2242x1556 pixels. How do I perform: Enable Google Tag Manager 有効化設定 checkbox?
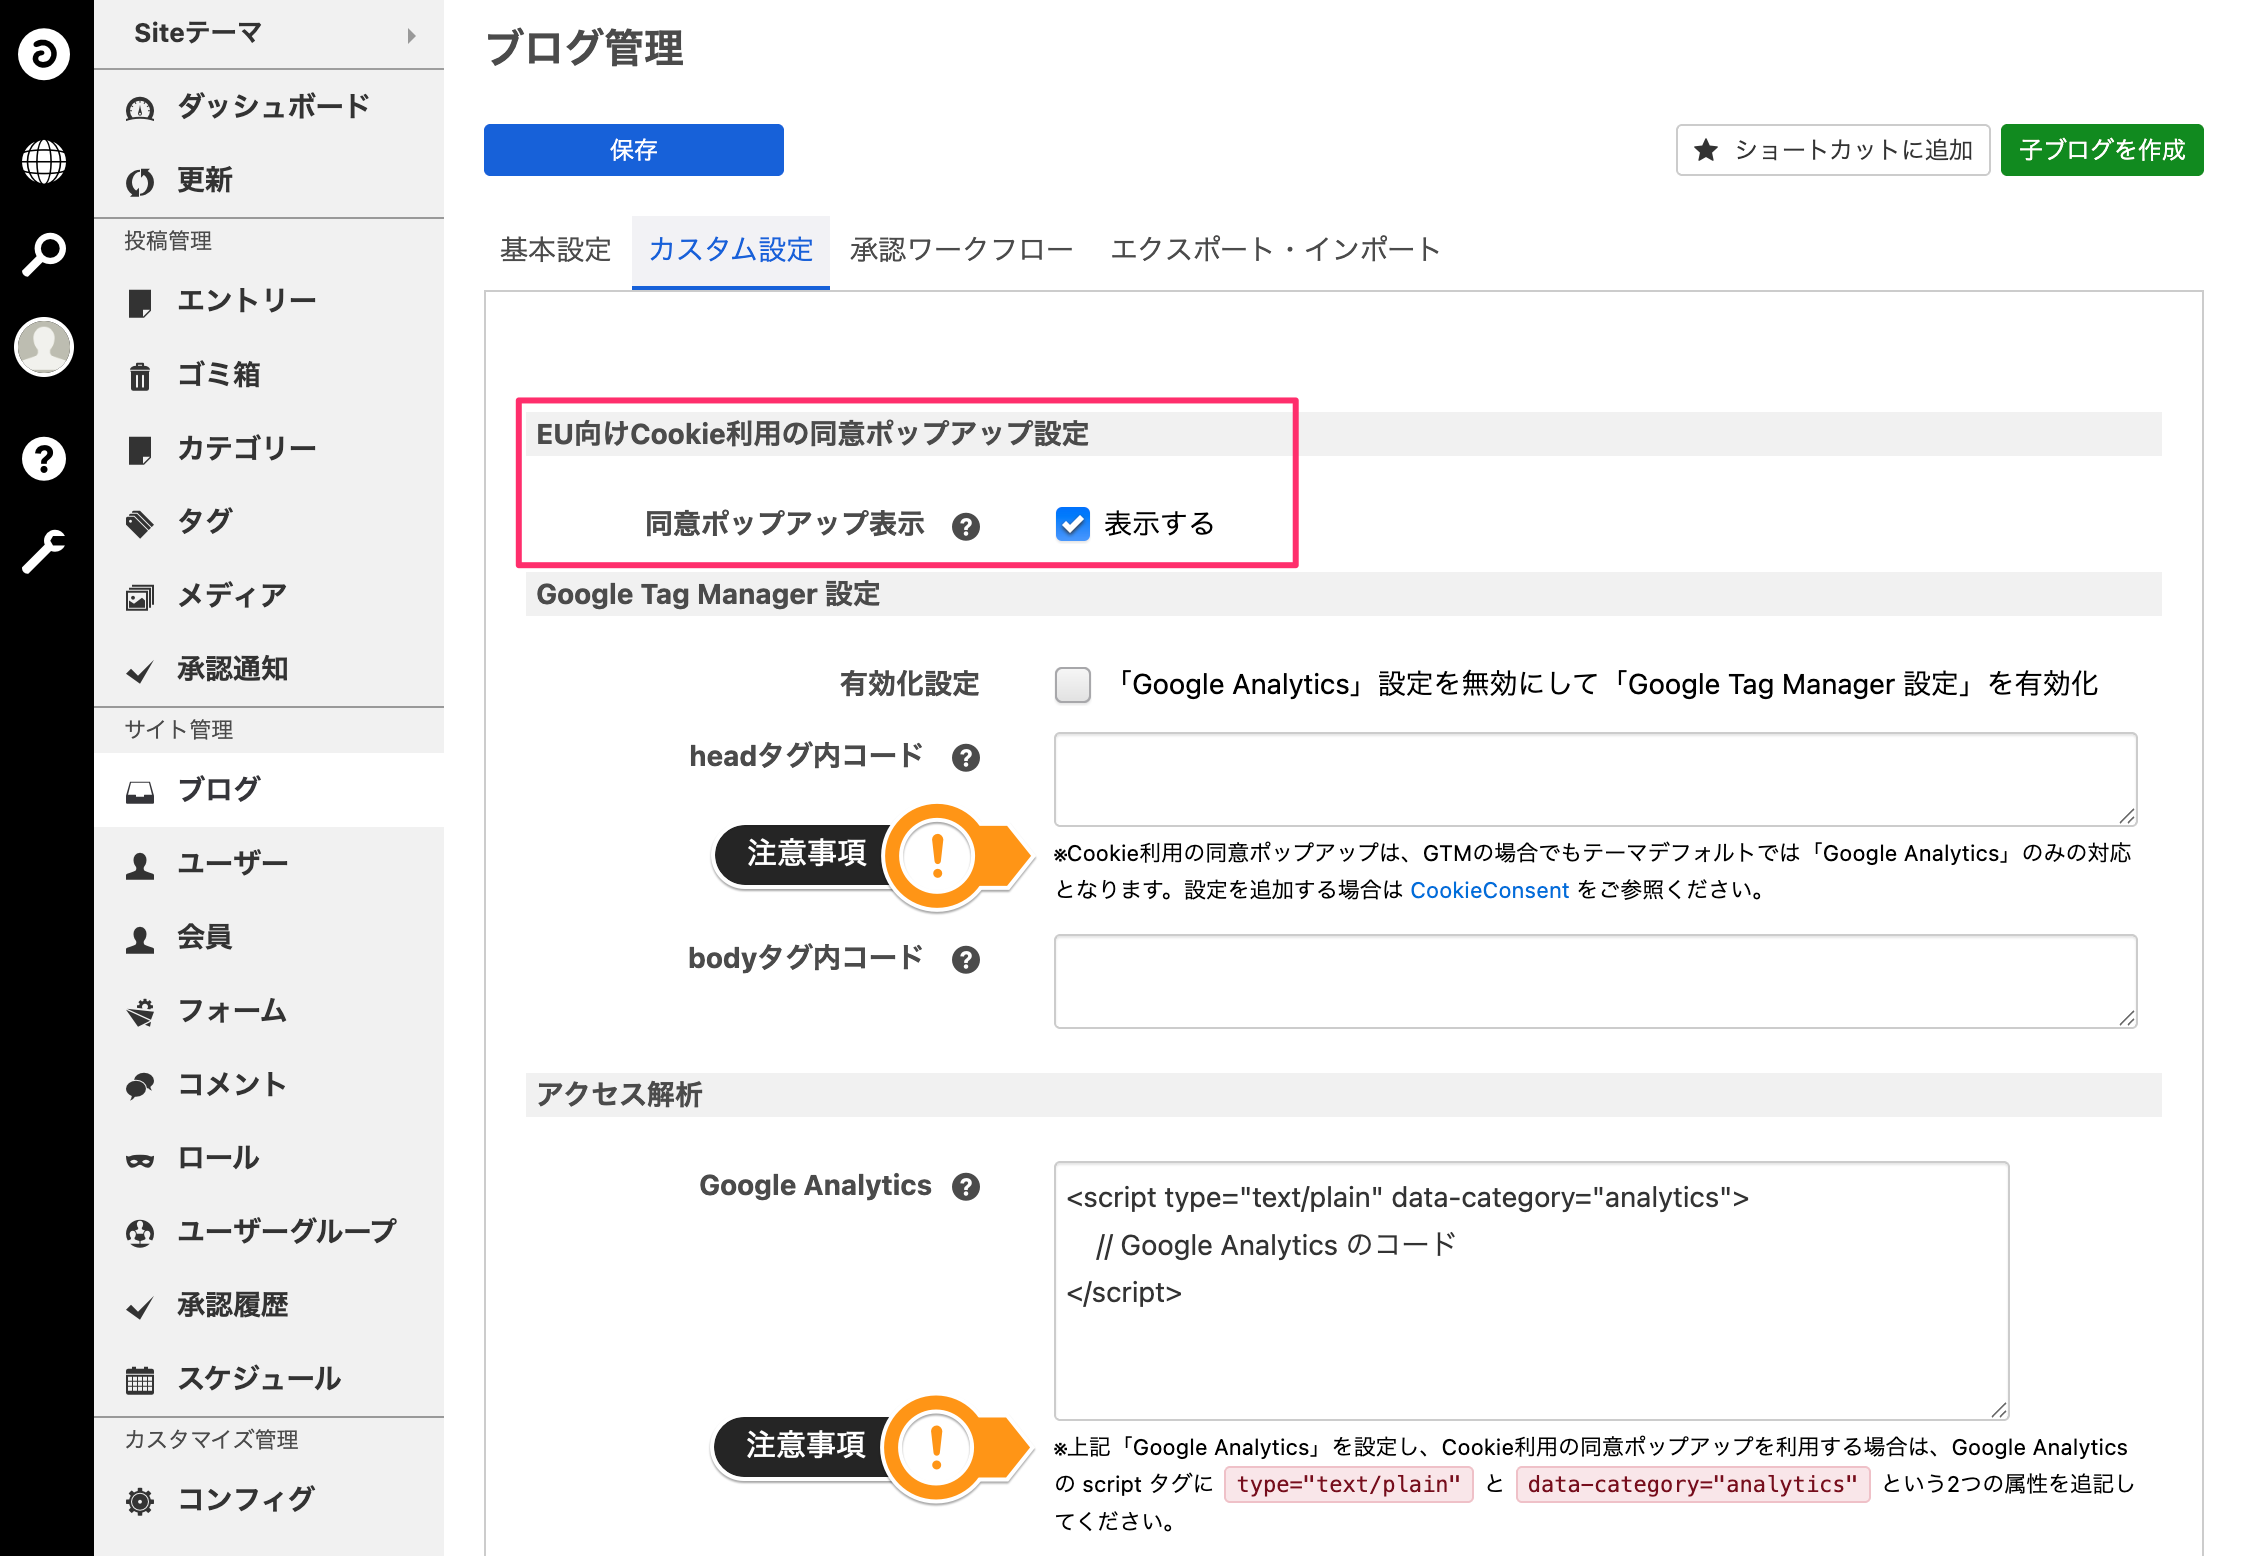[1072, 685]
